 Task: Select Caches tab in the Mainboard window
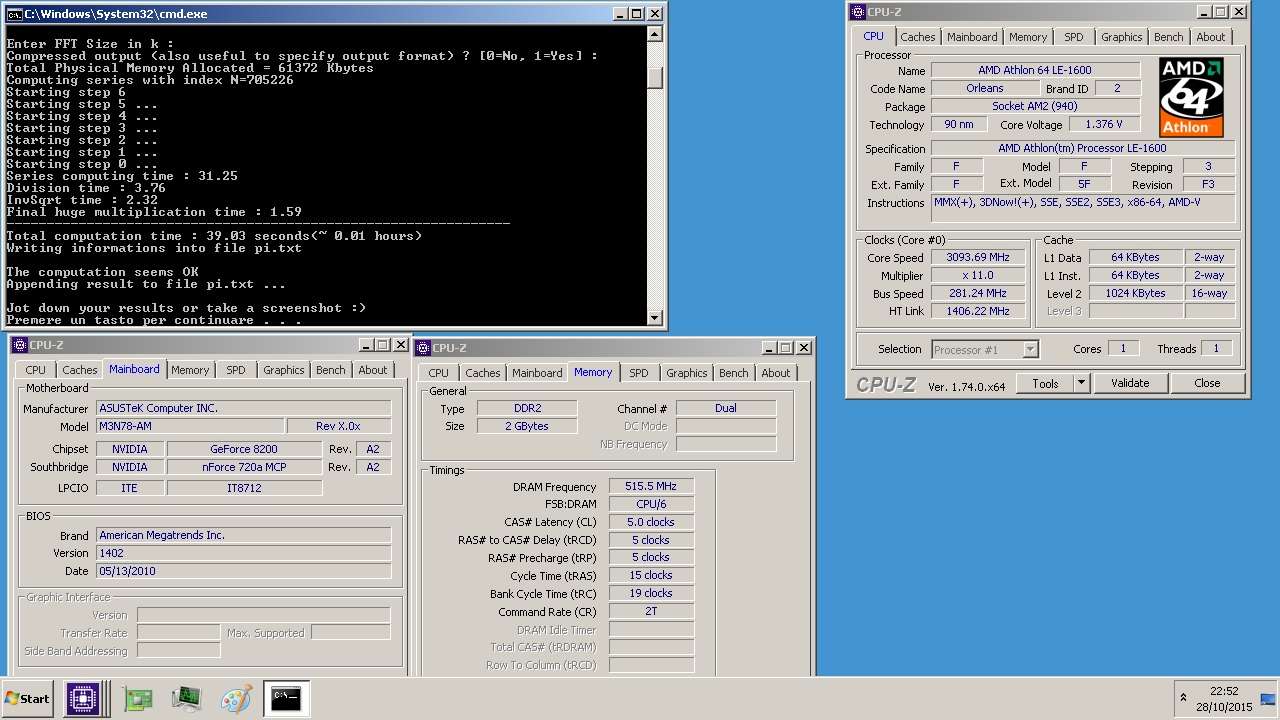80,370
